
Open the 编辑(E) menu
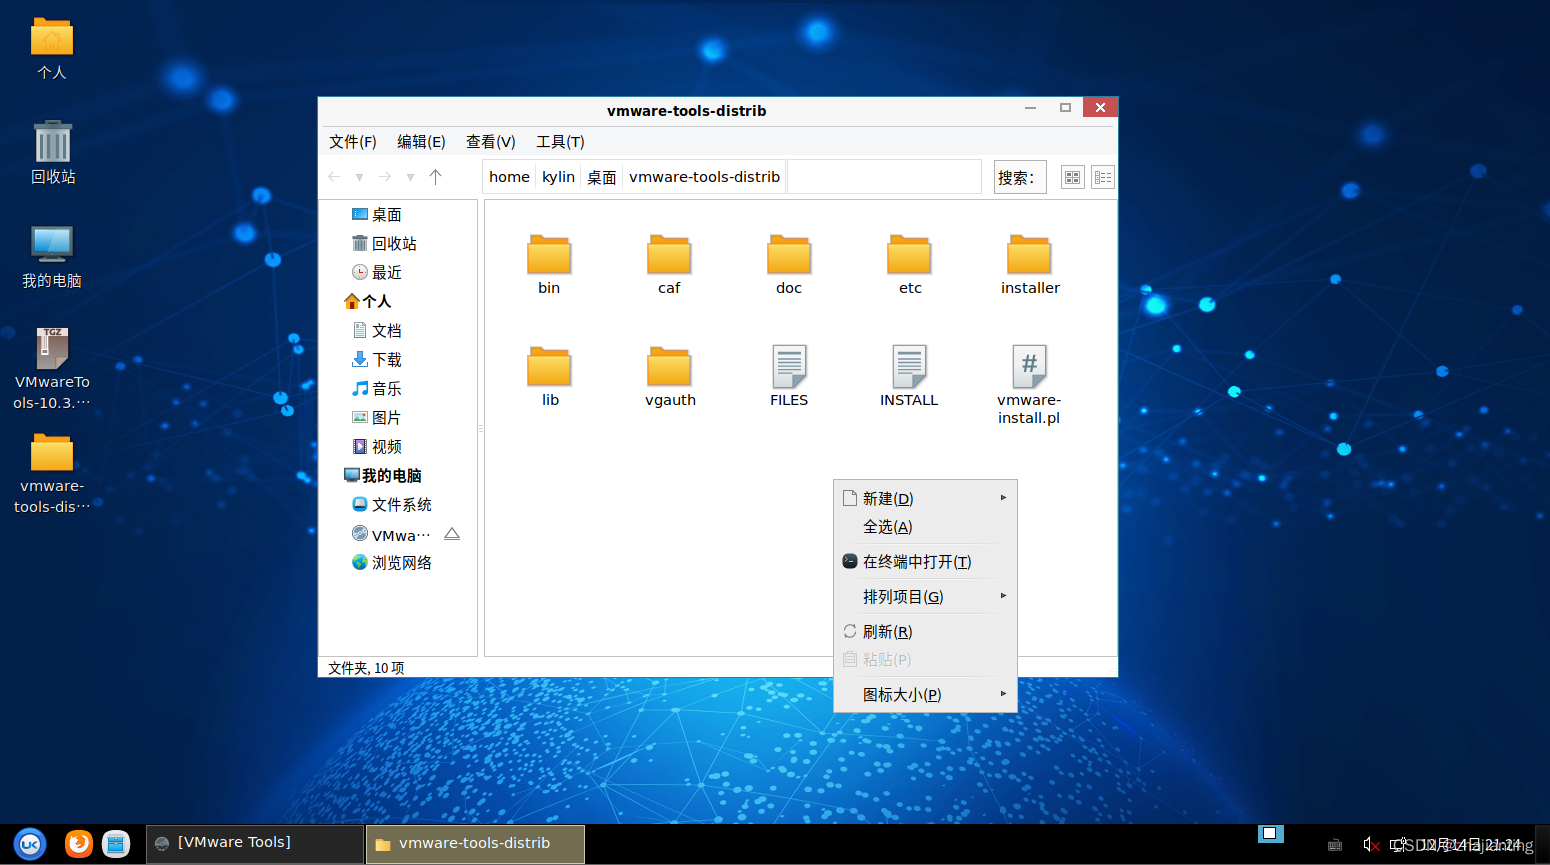point(421,142)
